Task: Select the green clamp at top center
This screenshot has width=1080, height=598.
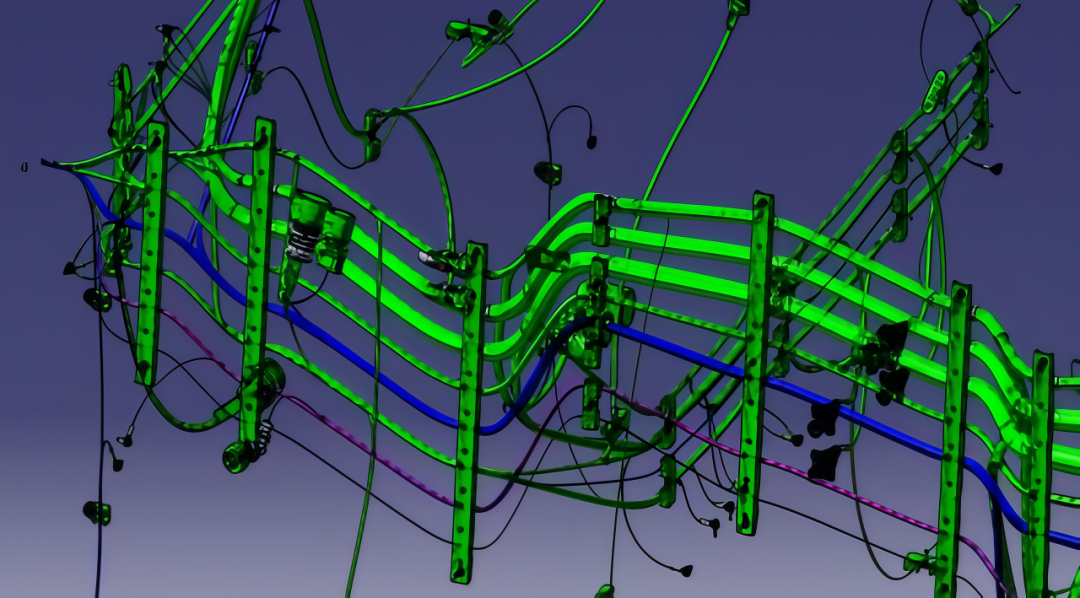Action: (477, 32)
